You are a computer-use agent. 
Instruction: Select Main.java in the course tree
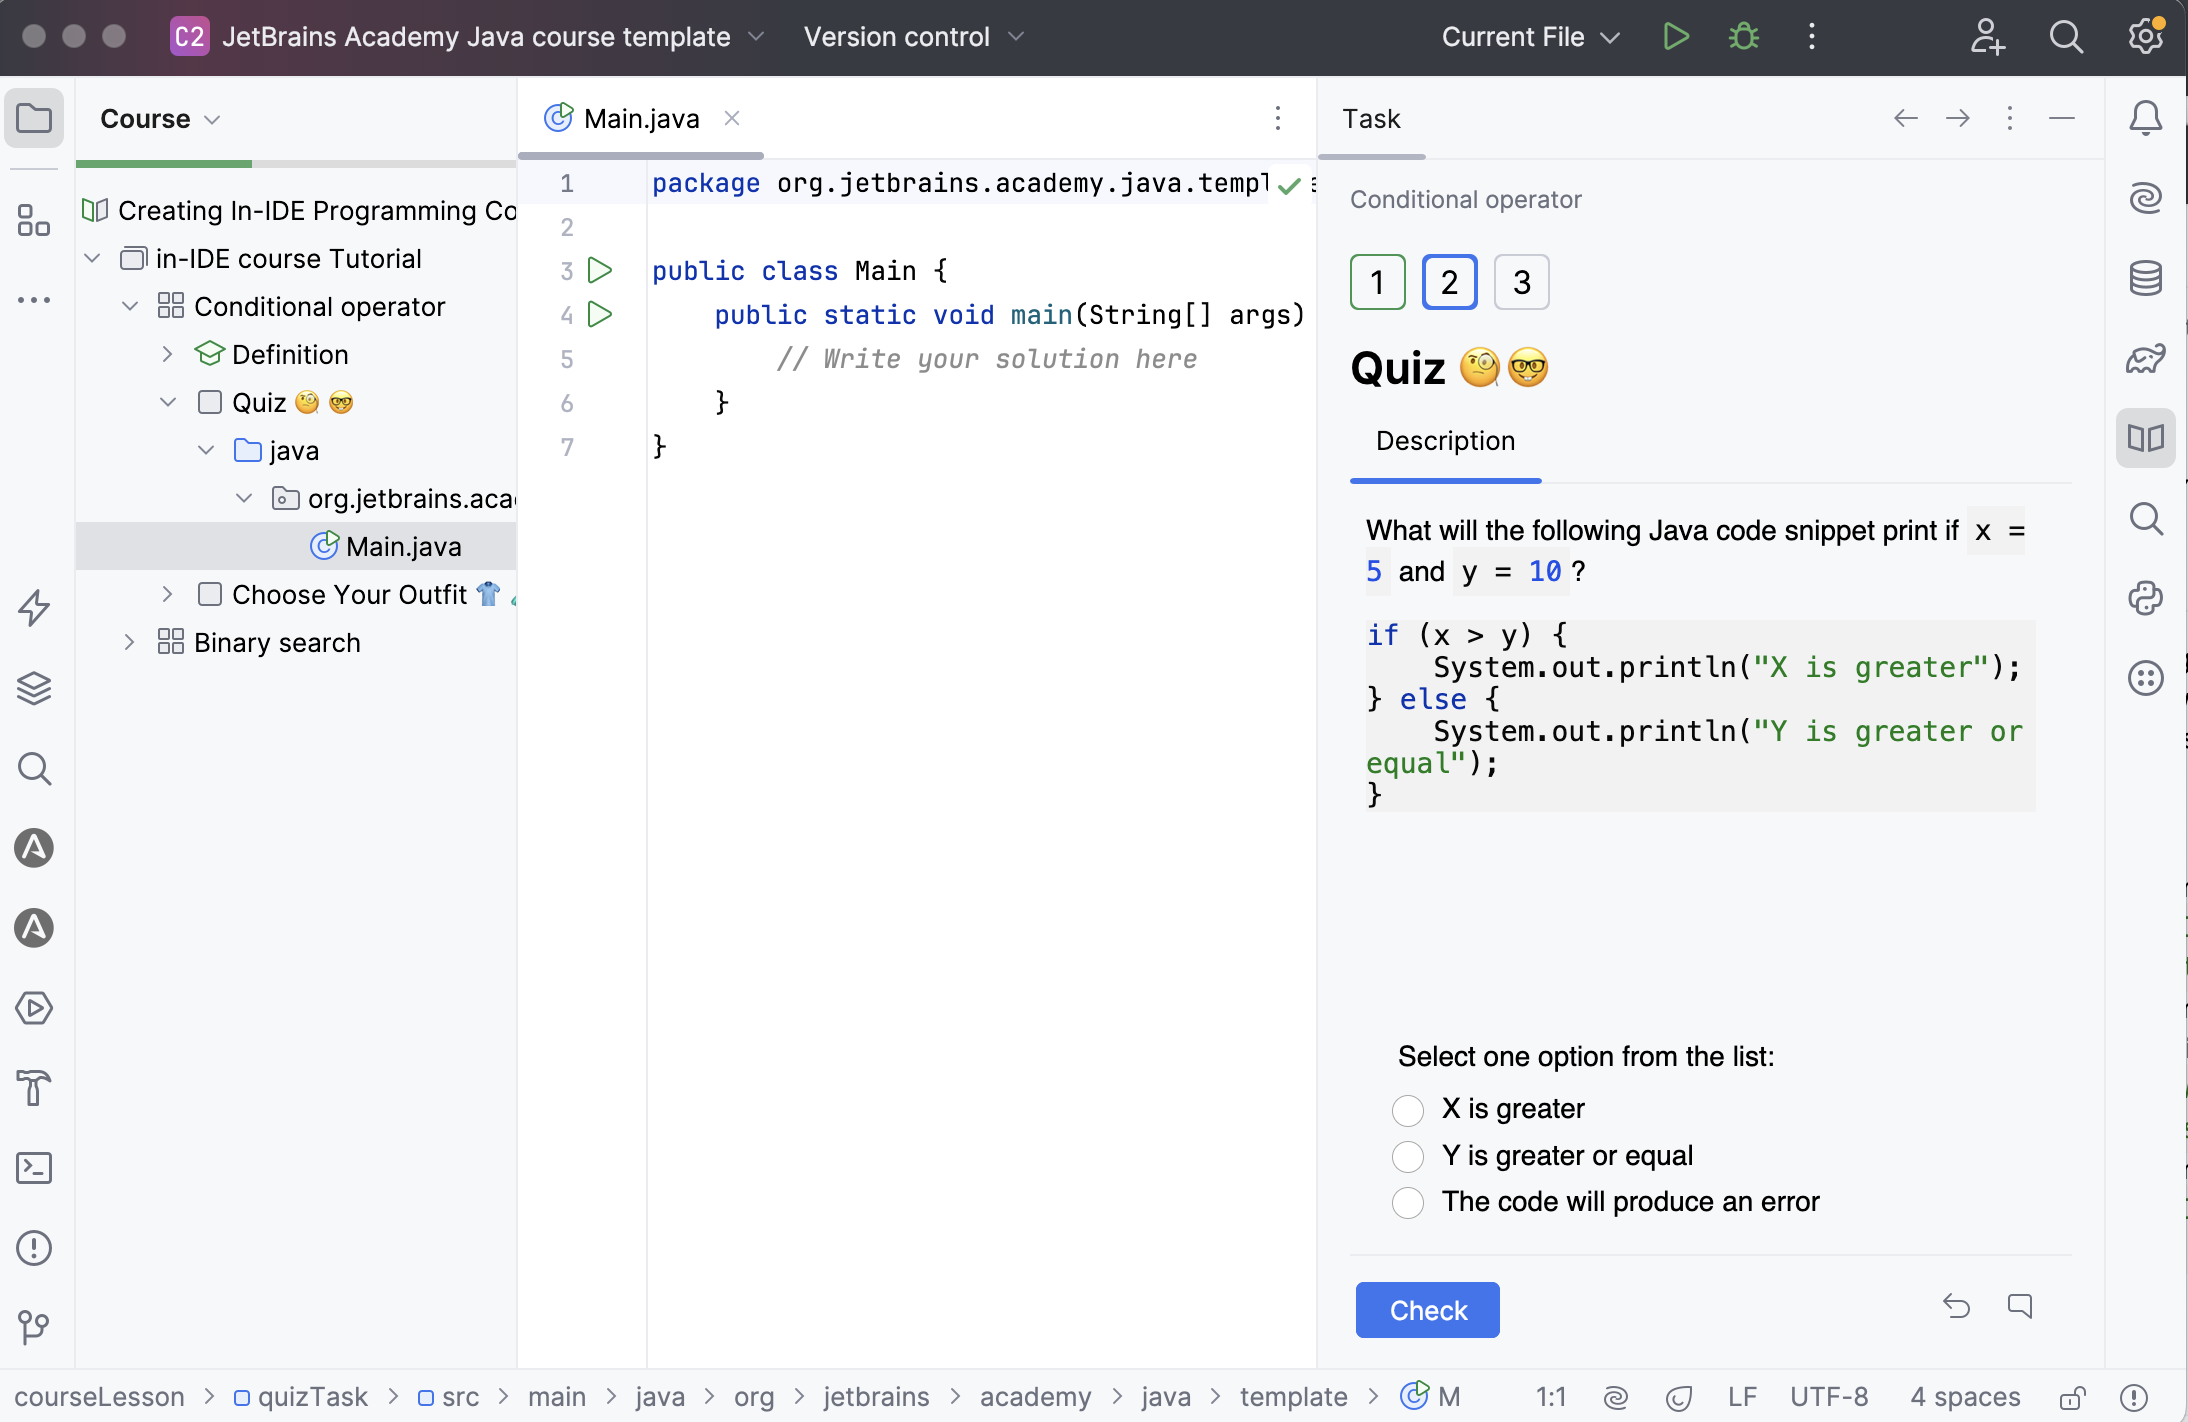click(x=296, y=546)
